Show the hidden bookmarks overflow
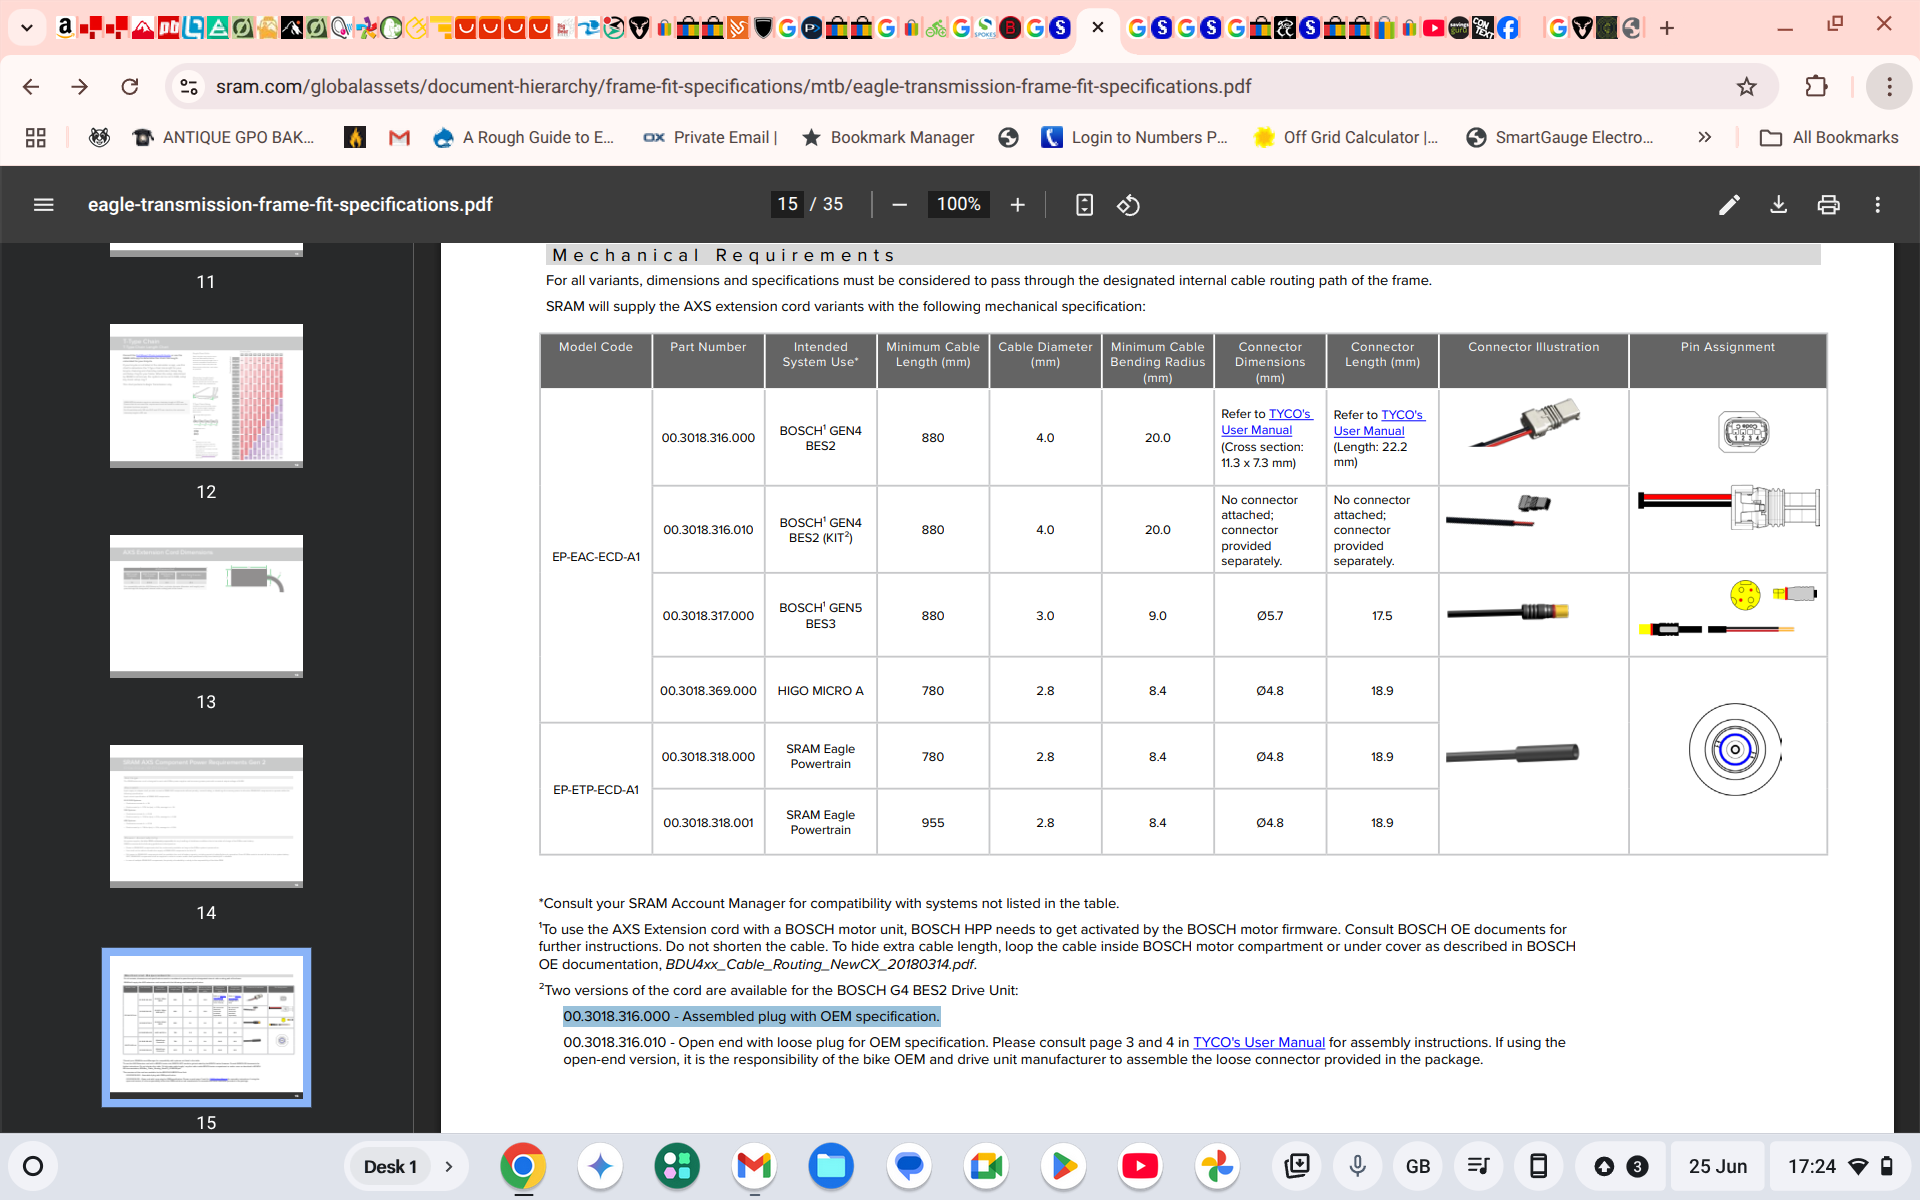Viewport: 1920px width, 1200px height. (x=1704, y=137)
